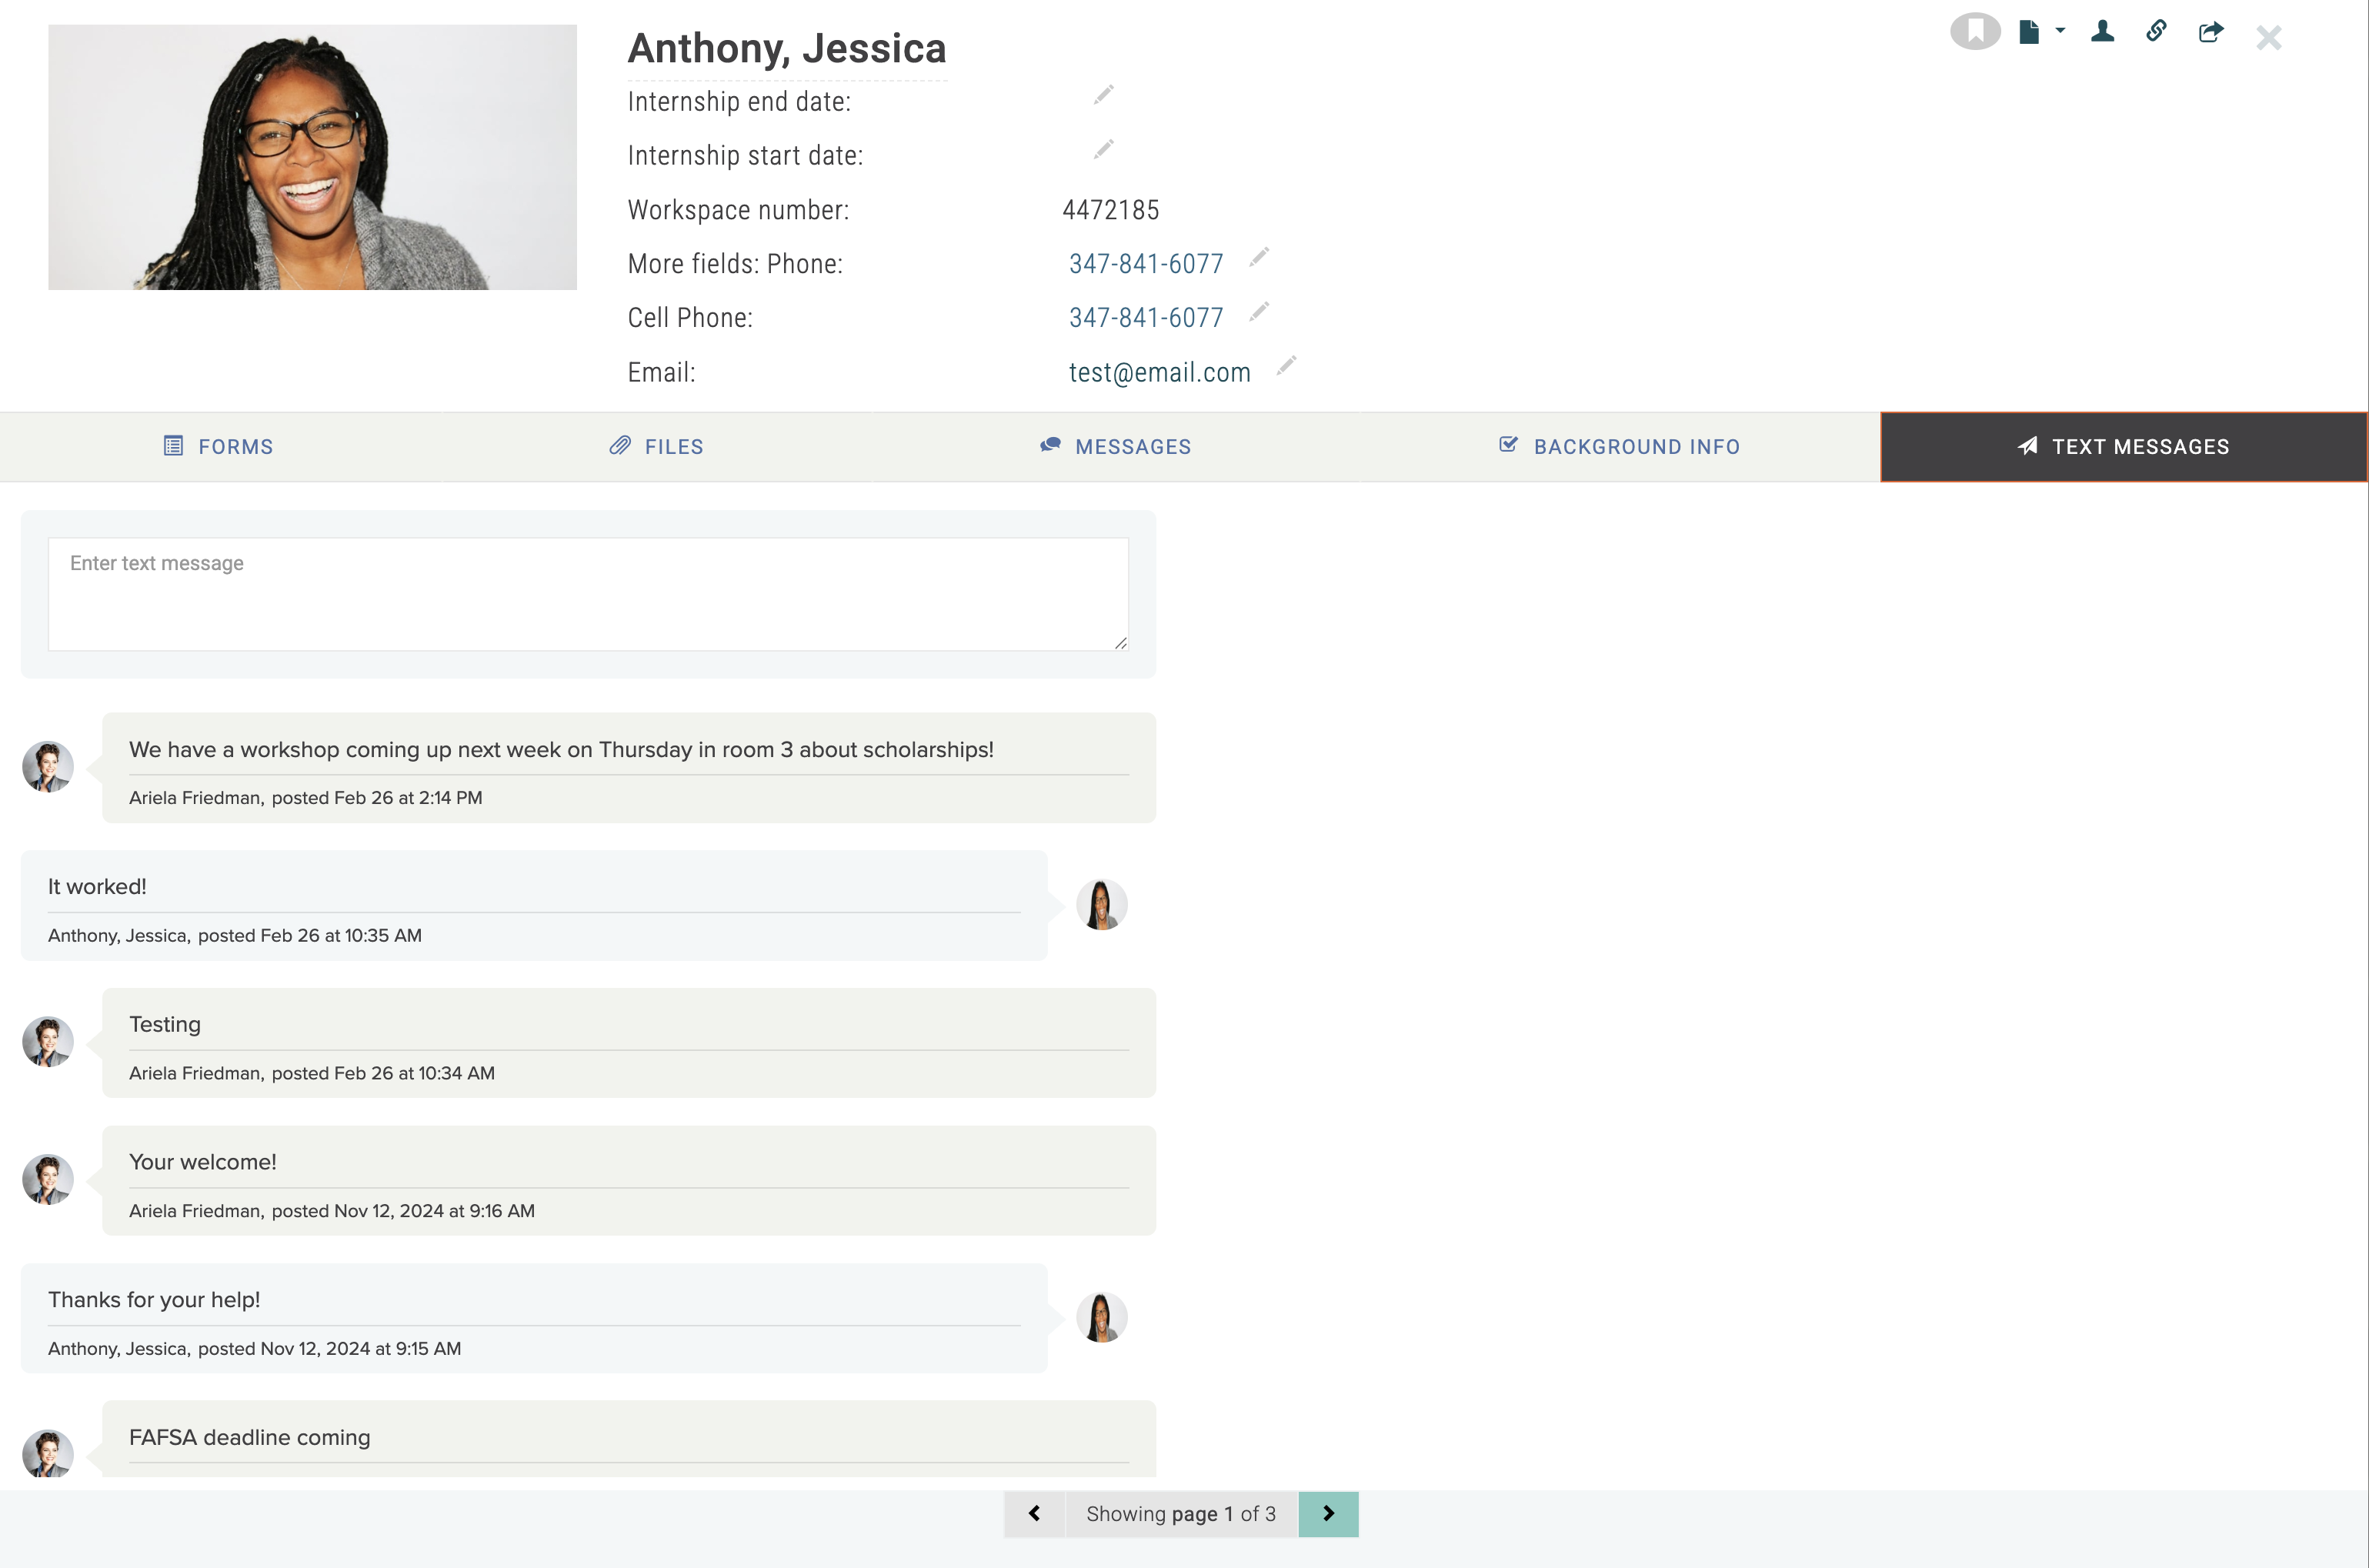The image size is (2369, 1568).
Task: Edit Cell Phone pencil icon
Action: (x=1259, y=312)
